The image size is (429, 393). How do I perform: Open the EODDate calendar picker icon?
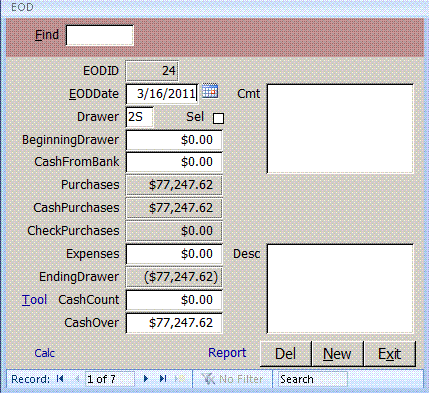point(210,91)
